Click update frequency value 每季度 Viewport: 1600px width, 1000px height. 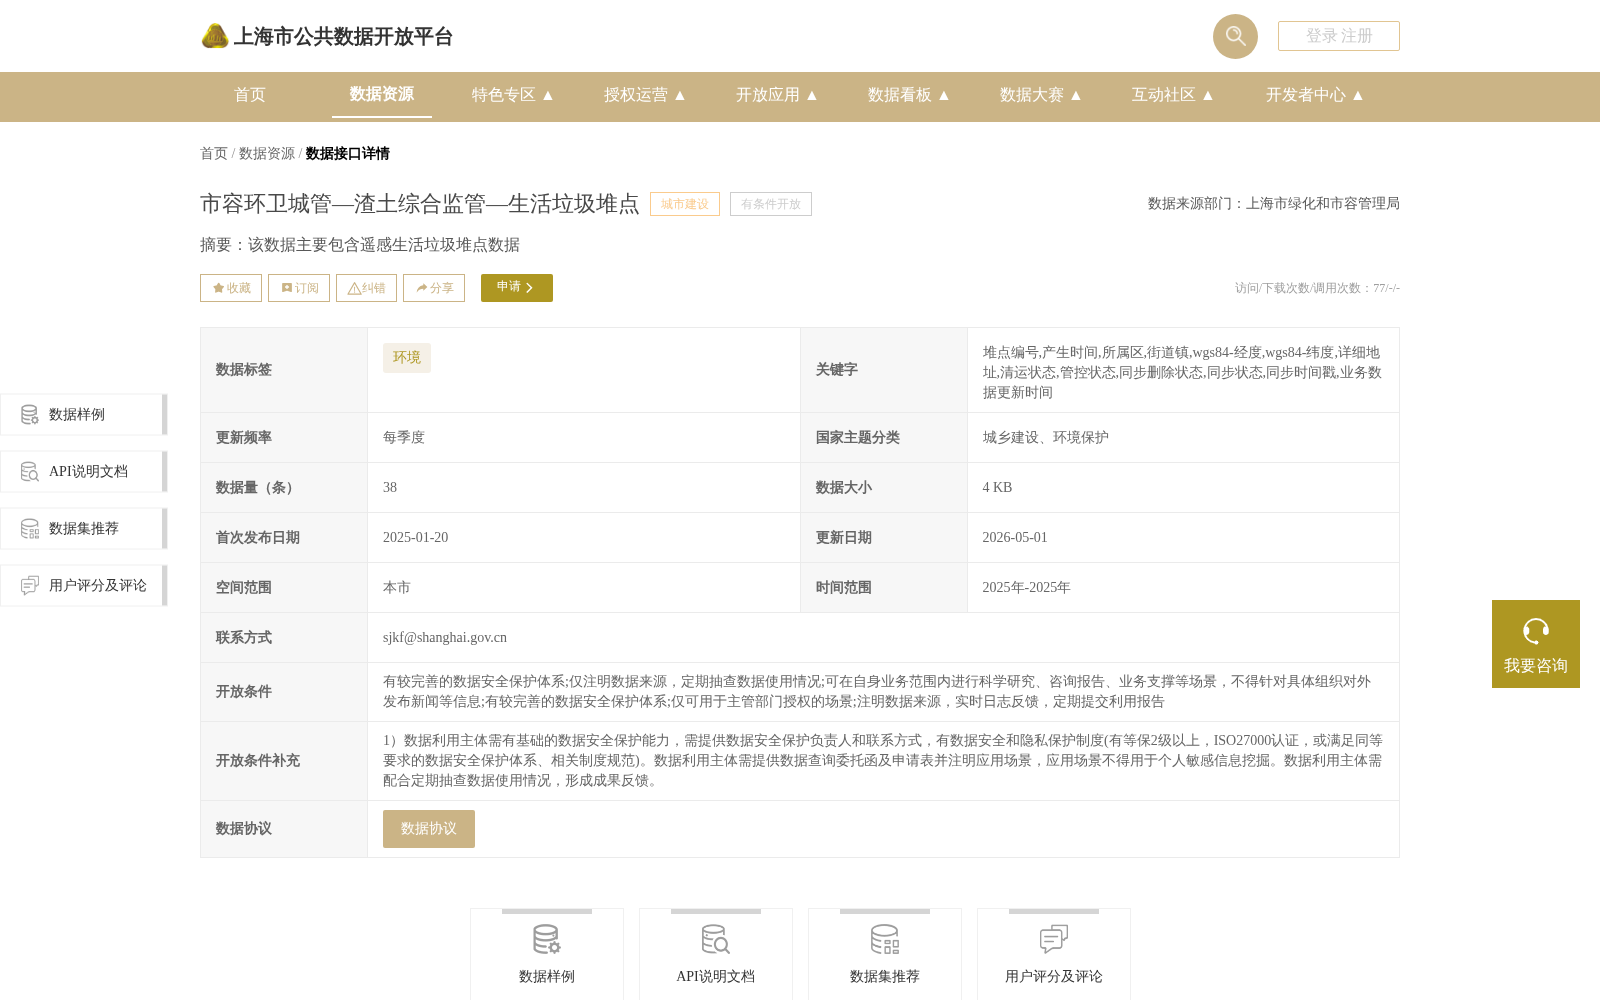[x=404, y=438]
